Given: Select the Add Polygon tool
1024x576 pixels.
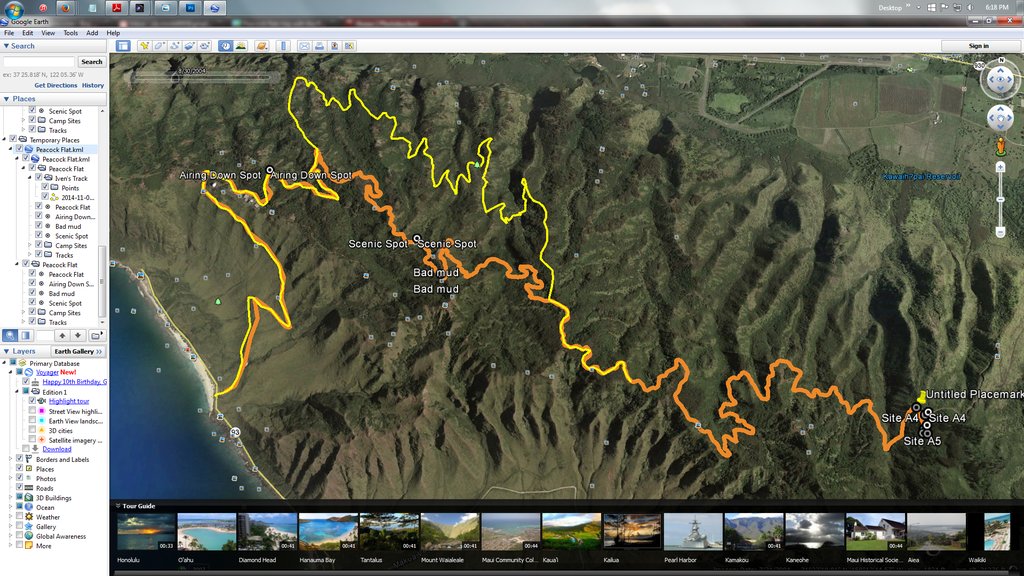Looking at the screenshot, I should [x=159, y=46].
